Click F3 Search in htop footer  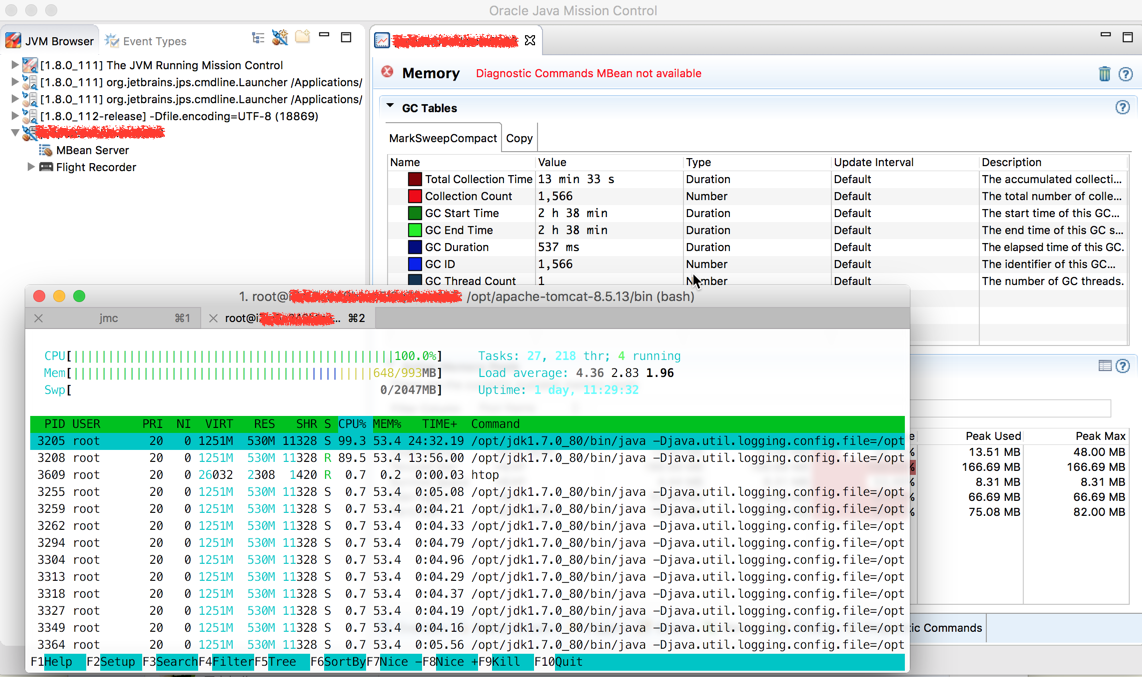coord(170,662)
